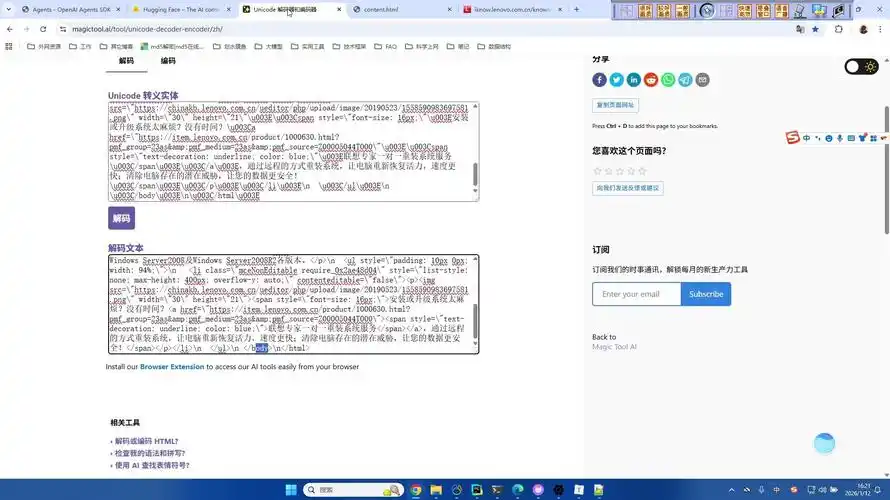Switch to the 编码 tab
Viewport: 890px width, 500px height.
click(x=168, y=61)
